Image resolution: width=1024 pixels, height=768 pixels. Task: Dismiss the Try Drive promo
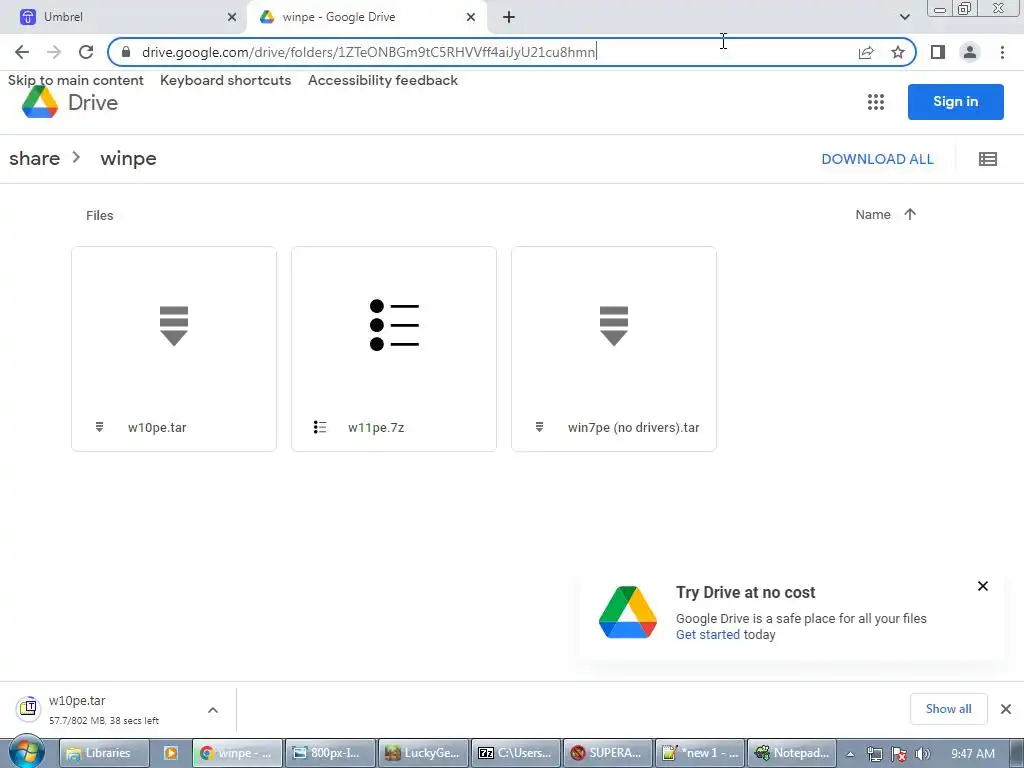coord(983,586)
